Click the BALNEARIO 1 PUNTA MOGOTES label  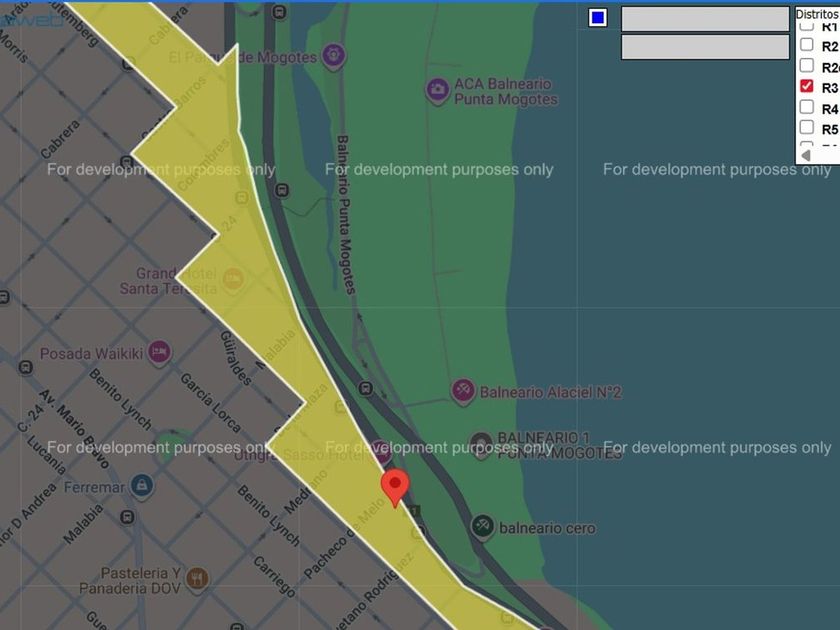tap(559, 446)
